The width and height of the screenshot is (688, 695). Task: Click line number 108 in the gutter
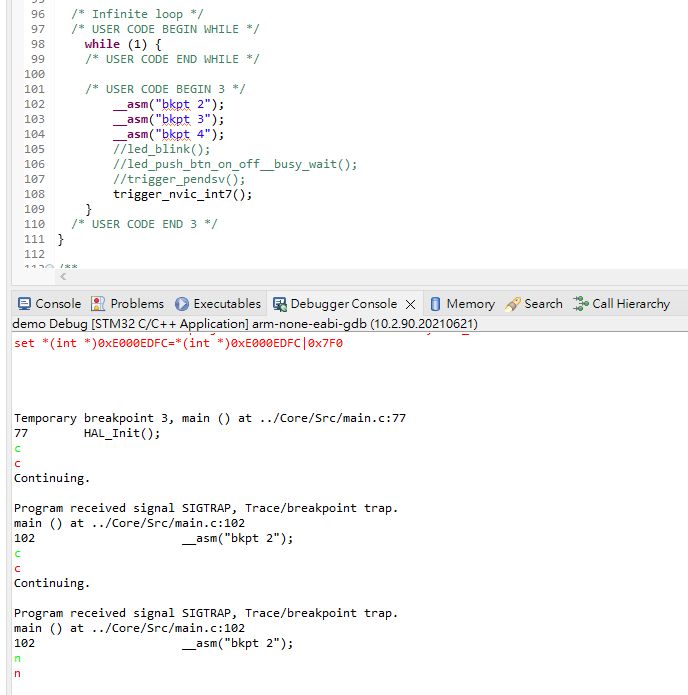pyautogui.click(x=35, y=194)
